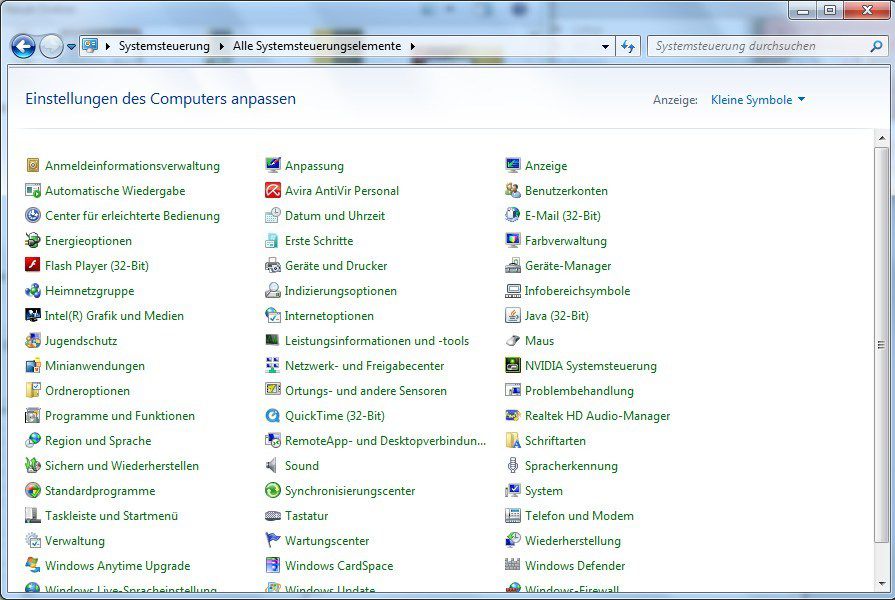Click the Zurück navigation button
Image resolution: width=895 pixels, height=600 pixels.
tap(20, 46)
